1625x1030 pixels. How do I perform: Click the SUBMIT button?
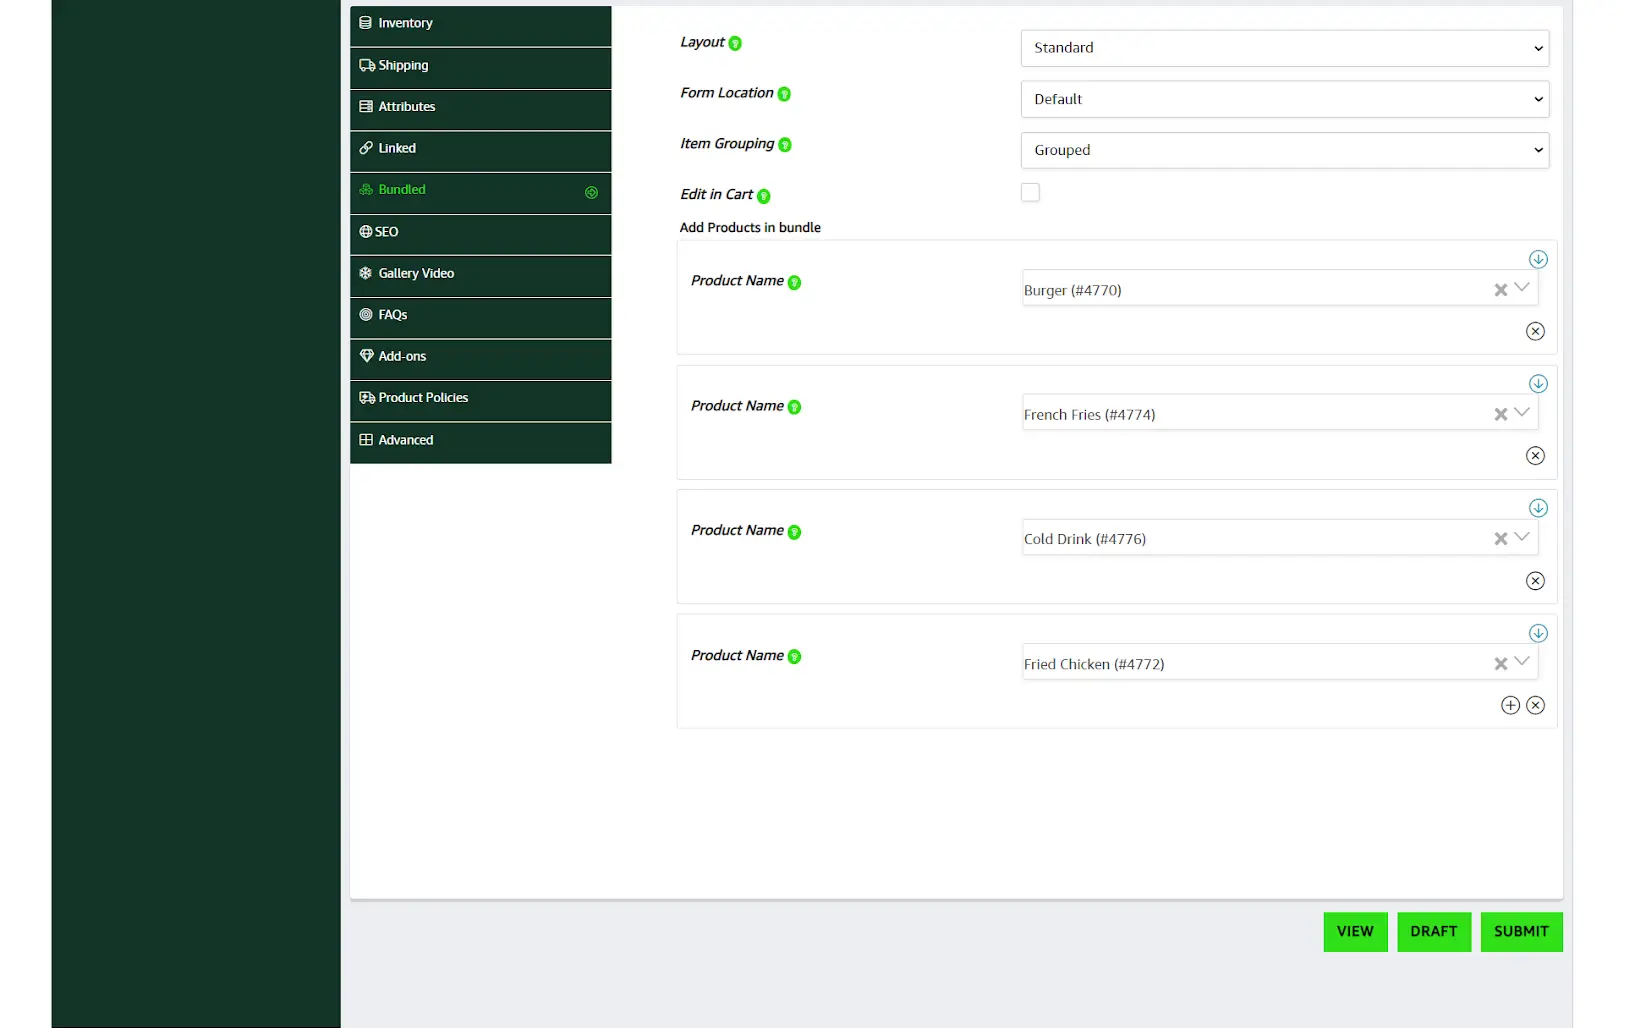(x=1521, y=932)
